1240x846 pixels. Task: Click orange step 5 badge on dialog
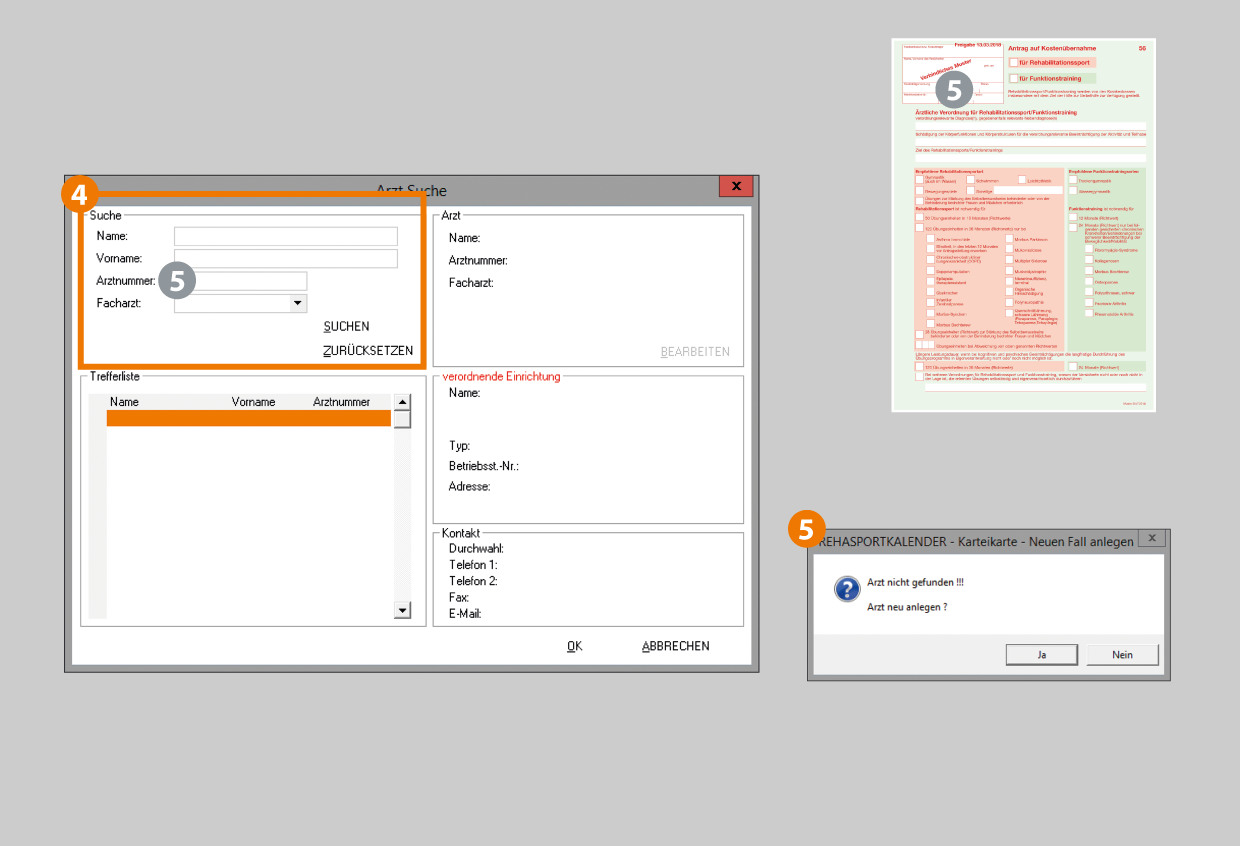pyautogui.click(x=807, y=530)
